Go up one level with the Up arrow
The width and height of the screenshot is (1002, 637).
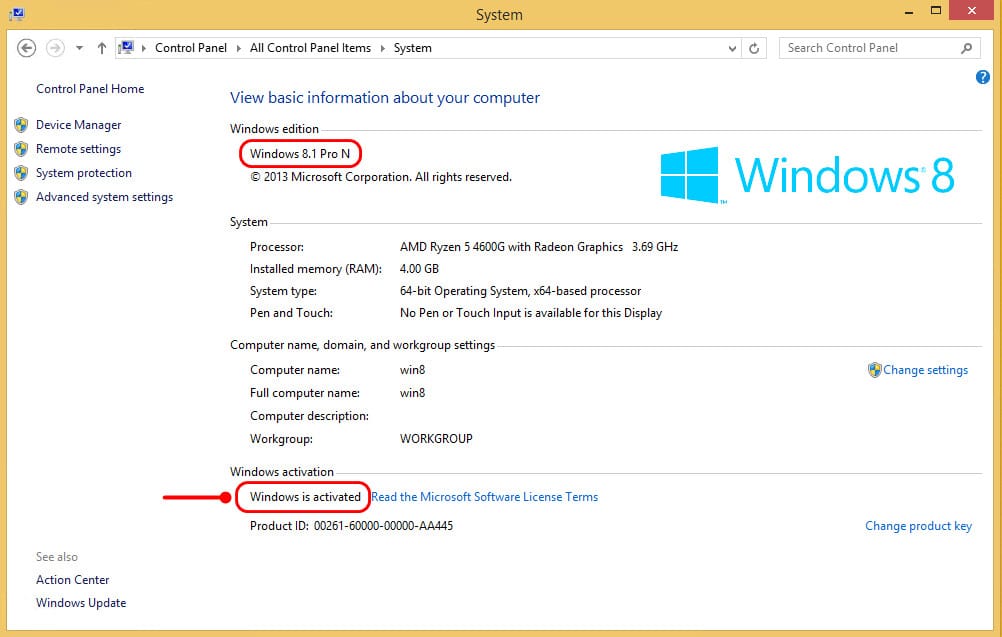tap(102, 48)
